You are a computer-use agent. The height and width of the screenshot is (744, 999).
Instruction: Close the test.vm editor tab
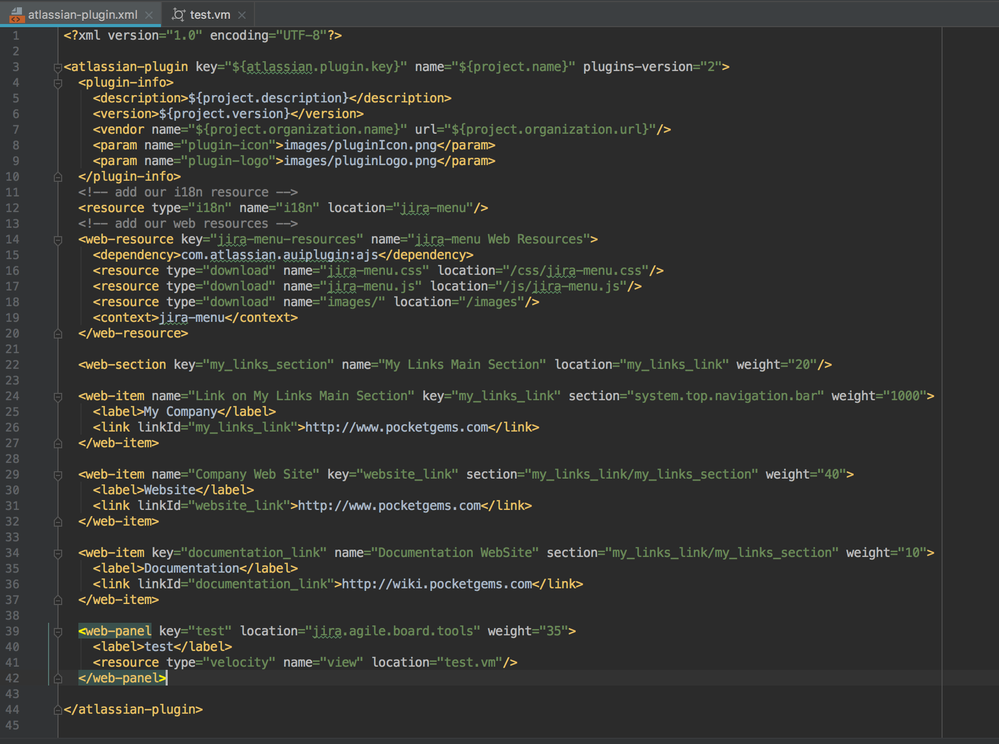pos(242,15)
